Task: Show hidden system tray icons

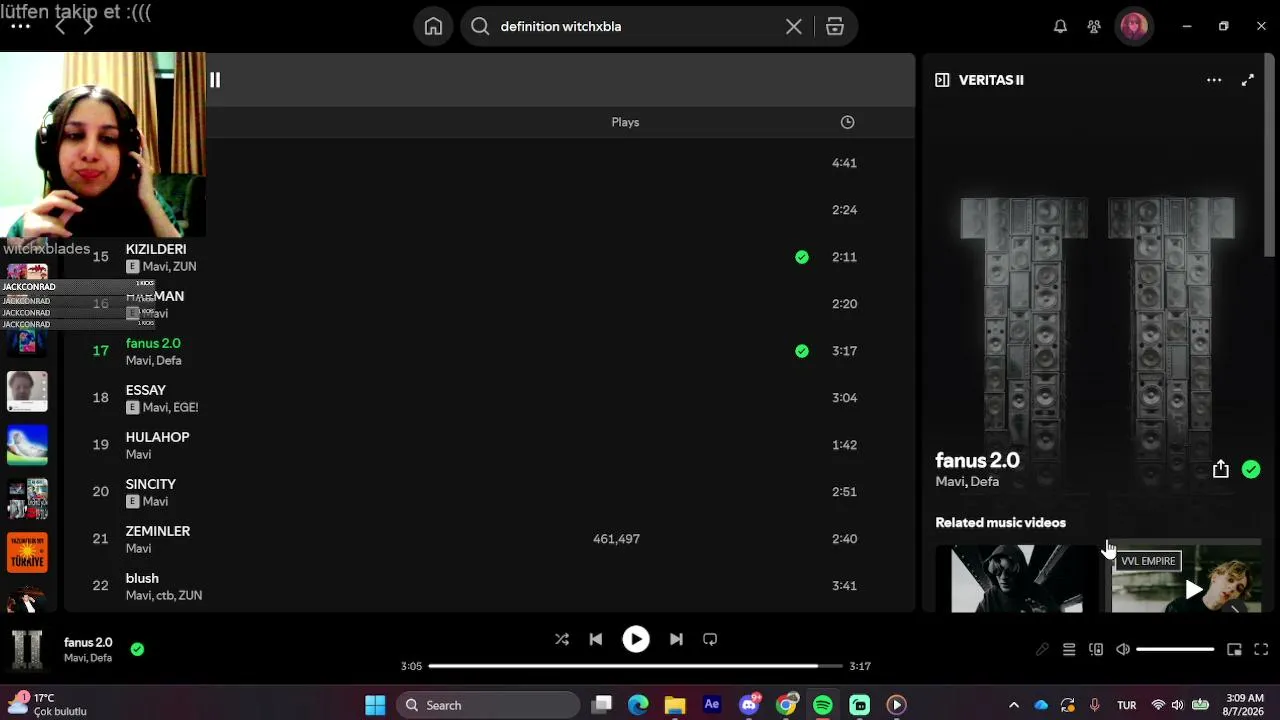Action: pos(1014,705)
